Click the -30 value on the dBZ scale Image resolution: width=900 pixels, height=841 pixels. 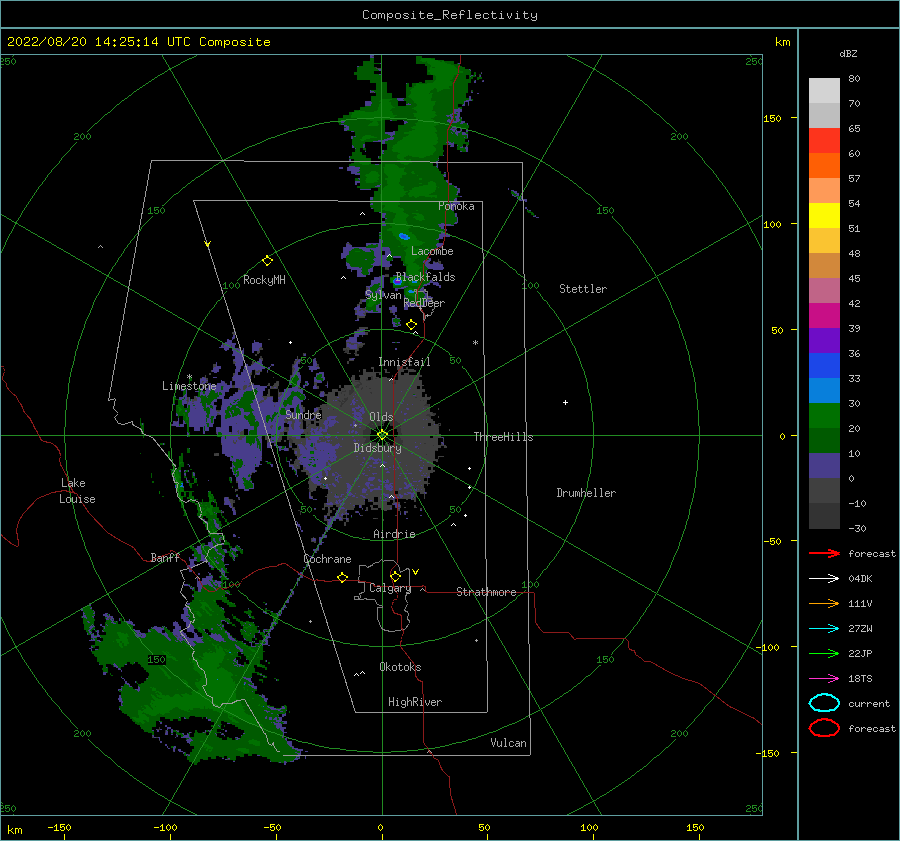point(857,528)
